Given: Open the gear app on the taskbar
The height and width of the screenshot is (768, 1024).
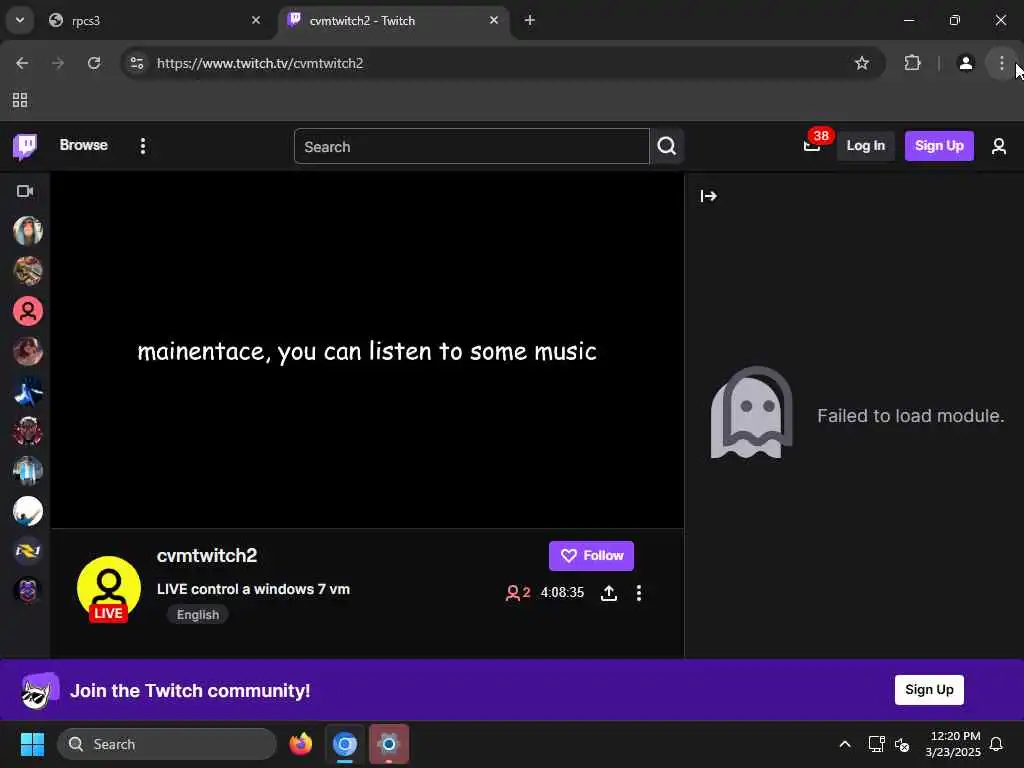Looking at the screenshot, I should pyautogui.click(x=389, y=744).
